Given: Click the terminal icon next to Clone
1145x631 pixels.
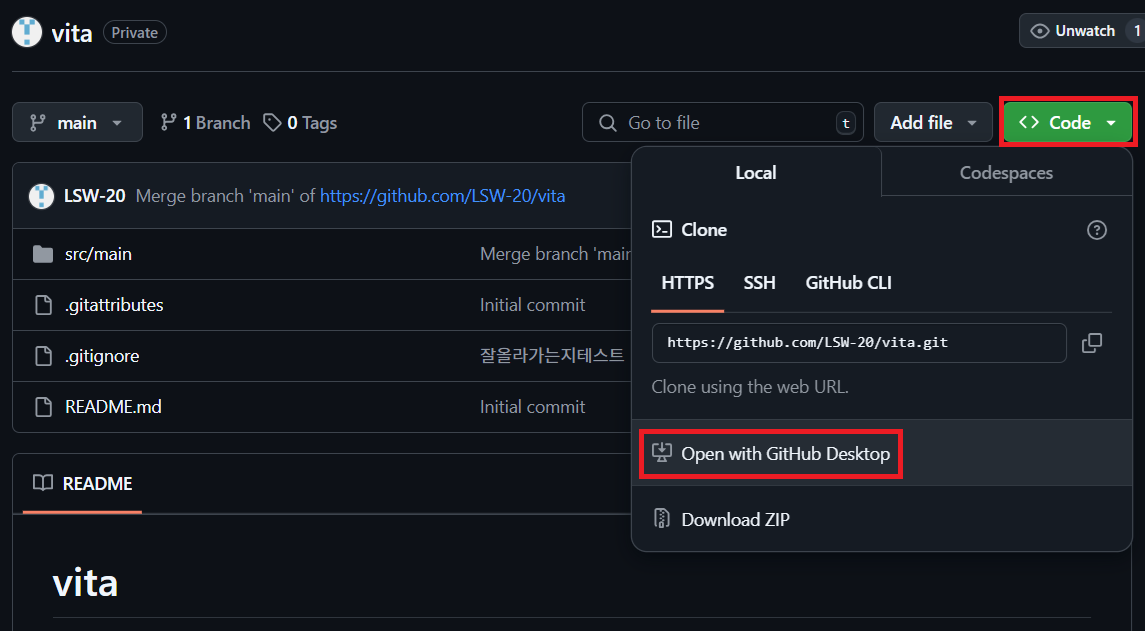Looking at the screenshot, I should coord(662,229).
